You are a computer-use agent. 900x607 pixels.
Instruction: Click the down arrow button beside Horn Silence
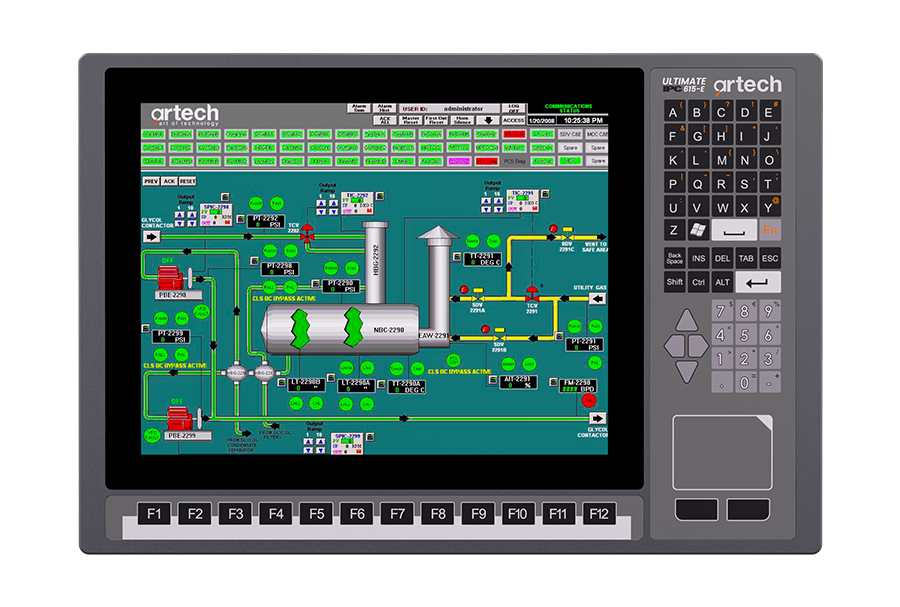pos(488,120)
